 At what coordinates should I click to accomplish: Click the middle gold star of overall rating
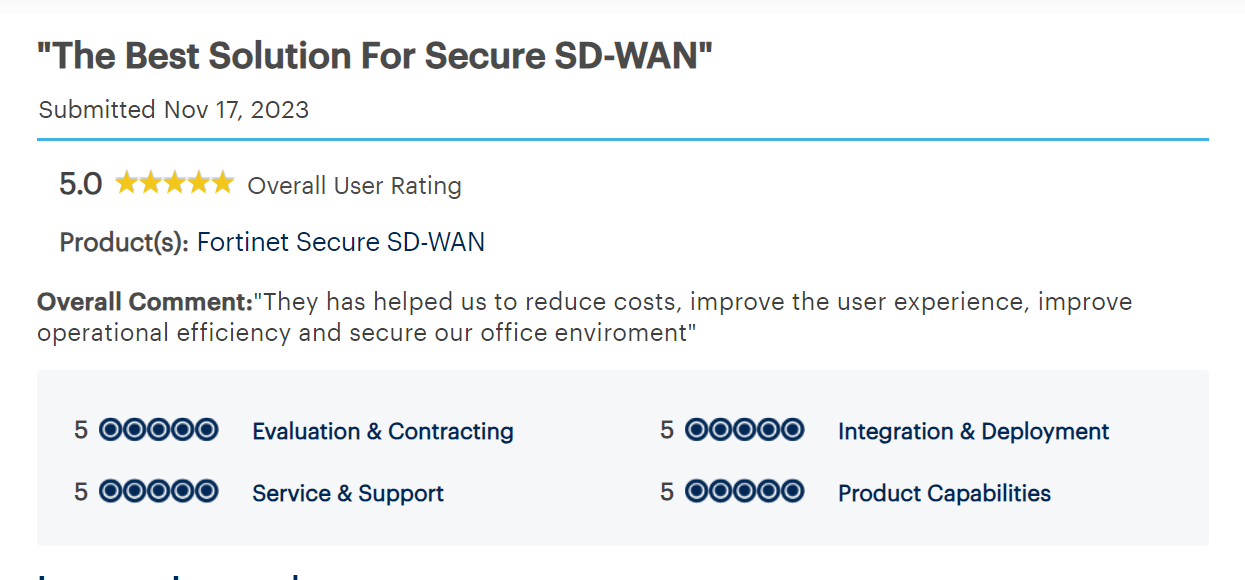174,183
